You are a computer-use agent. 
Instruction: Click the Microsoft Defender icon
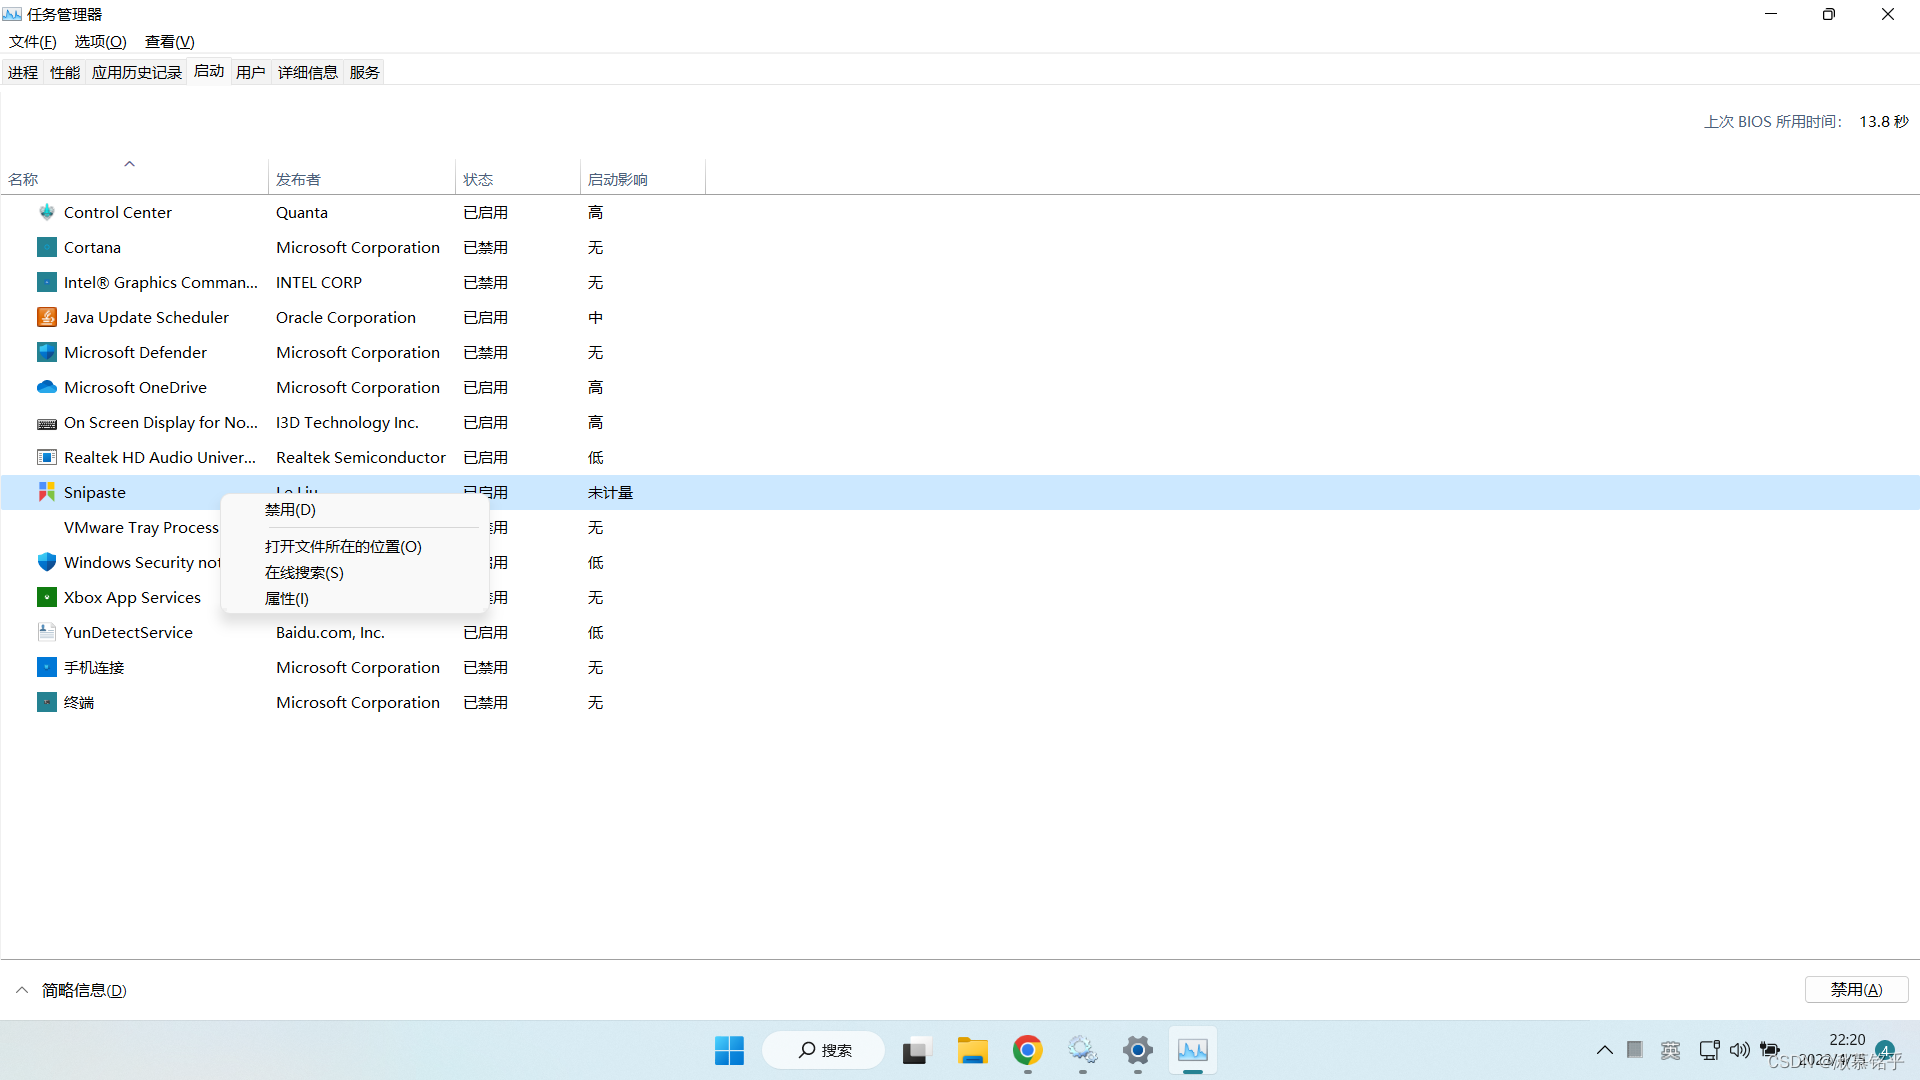point(46,352)
